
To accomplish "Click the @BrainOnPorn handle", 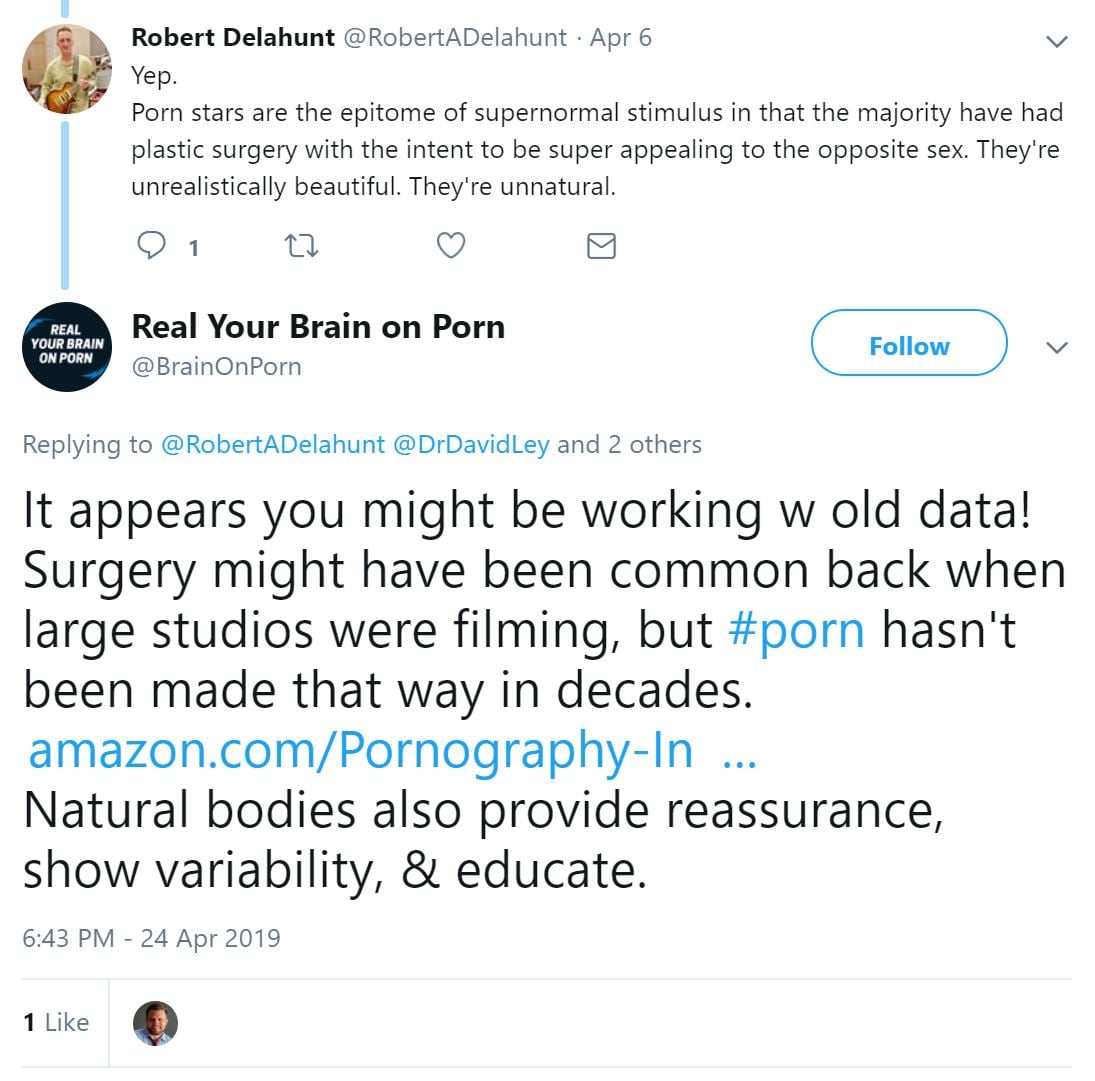I will (216, 367).
